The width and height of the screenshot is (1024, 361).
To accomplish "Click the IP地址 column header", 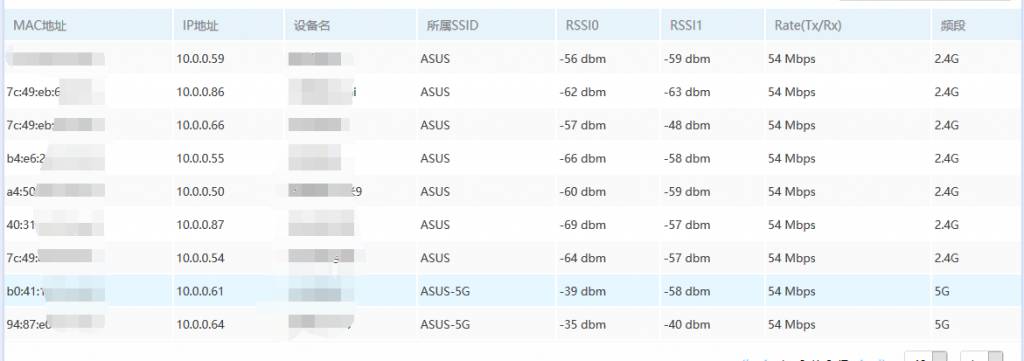I will 200,26.
